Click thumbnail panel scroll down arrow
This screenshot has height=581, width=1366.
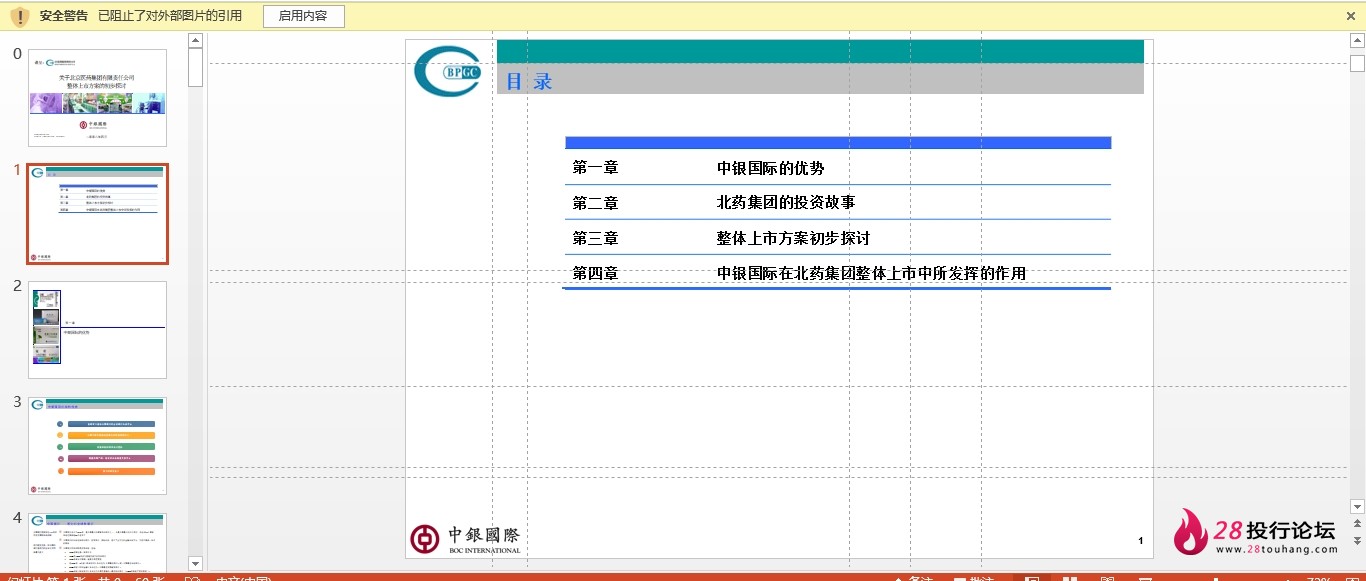click(195, 563)
